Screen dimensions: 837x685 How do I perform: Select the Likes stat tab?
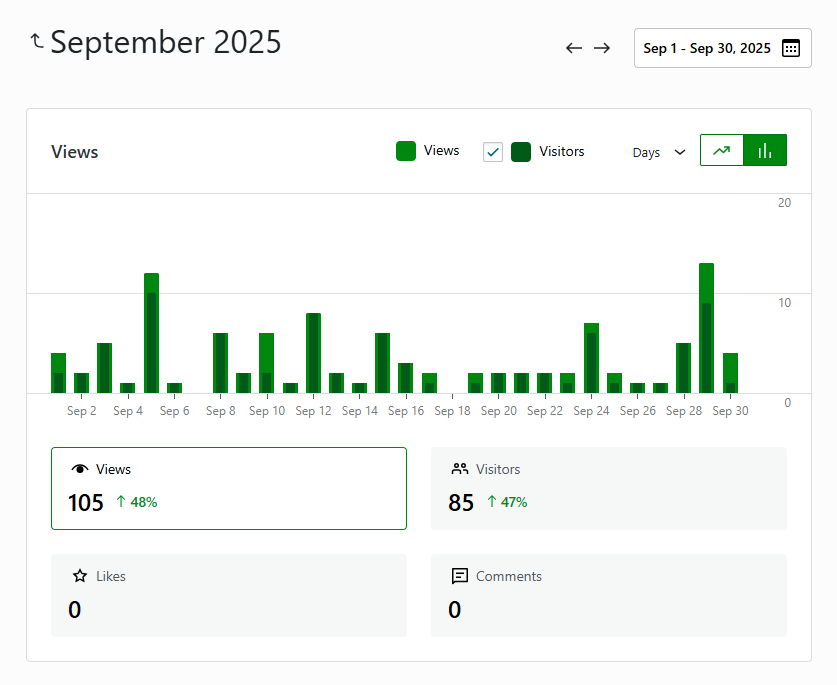pyautogui.click(x=229, y=595)
